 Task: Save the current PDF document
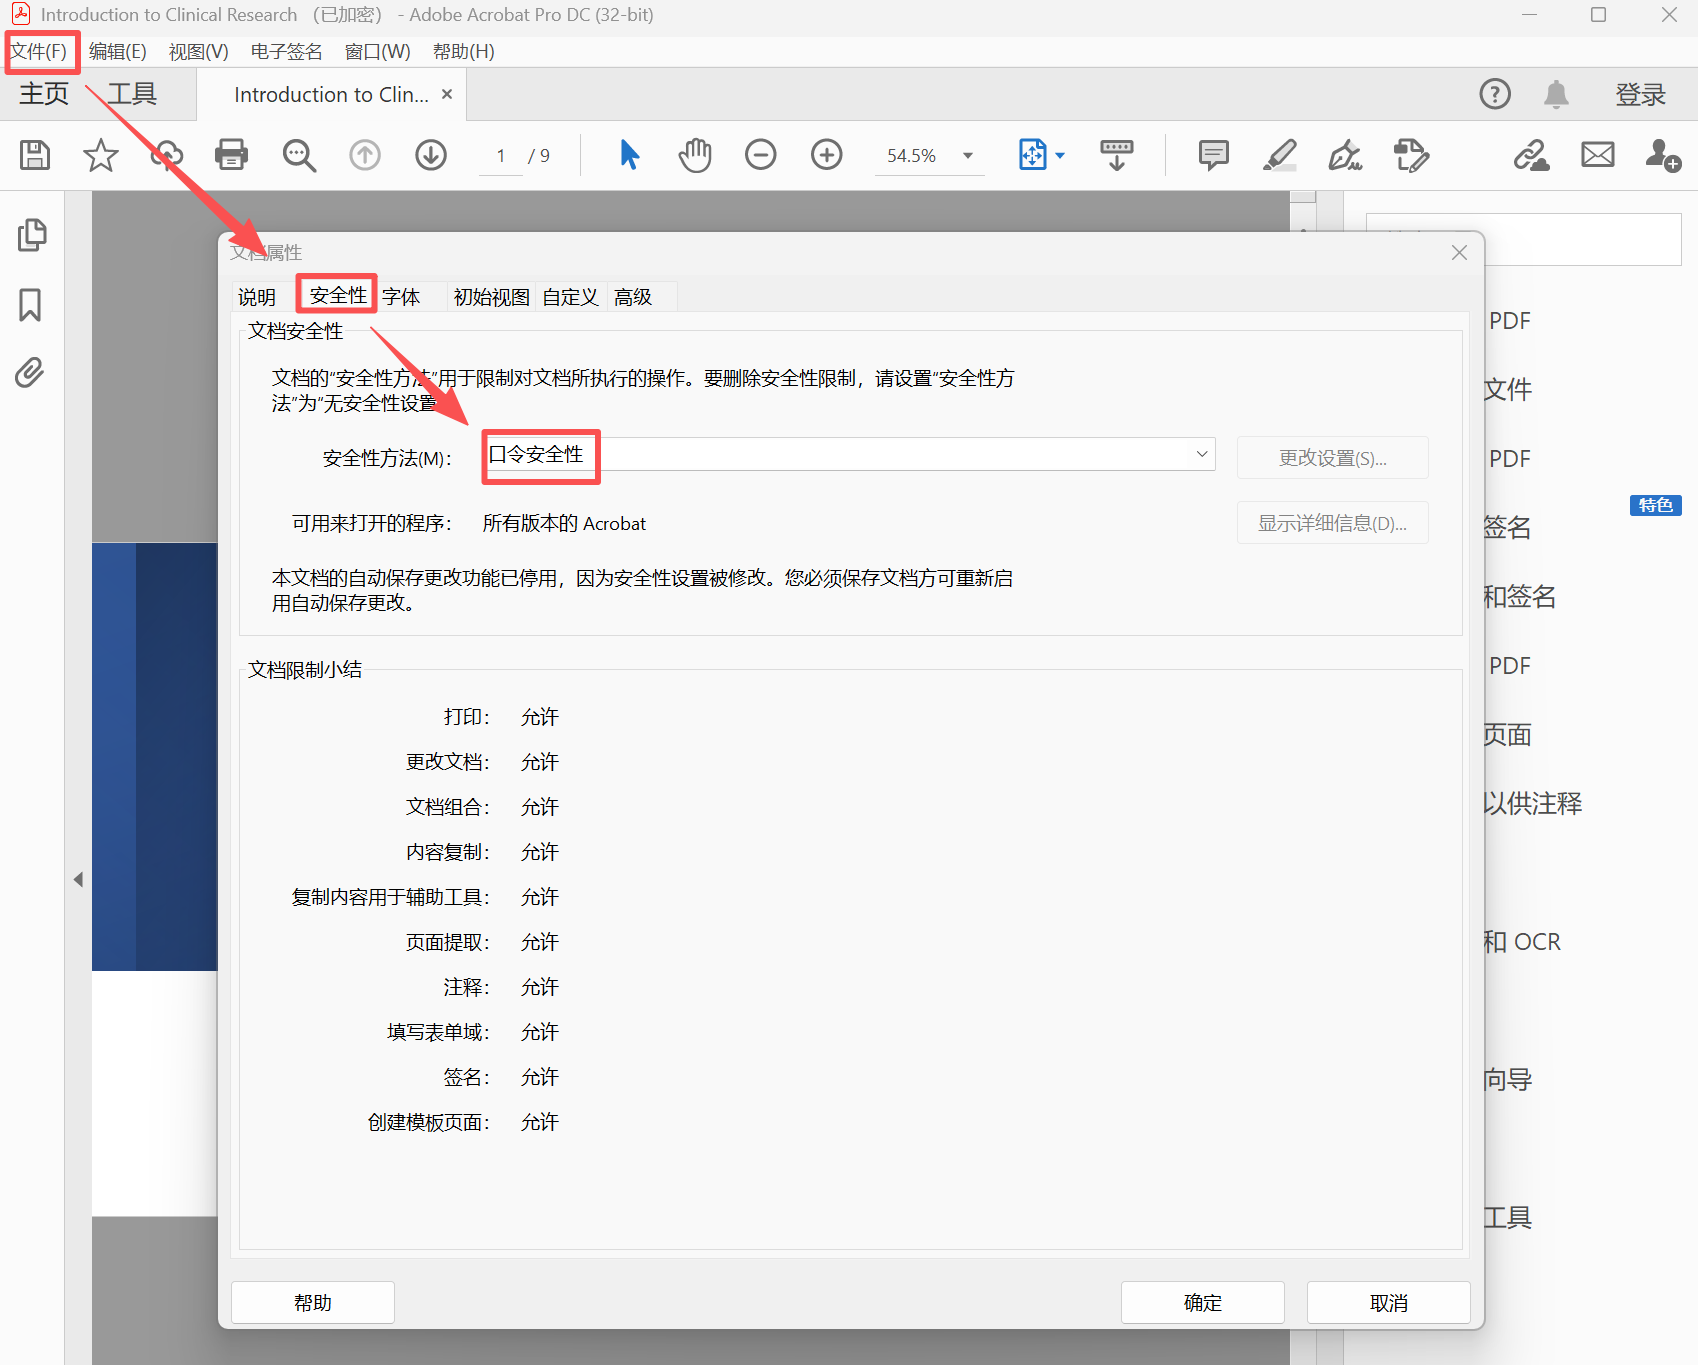pyautogui.click(x=34, y=155)
